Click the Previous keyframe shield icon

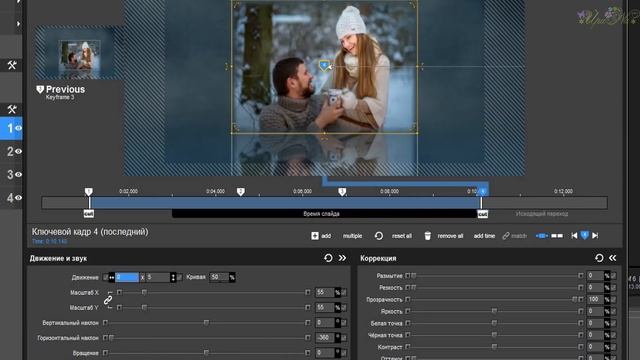point(40,89)
